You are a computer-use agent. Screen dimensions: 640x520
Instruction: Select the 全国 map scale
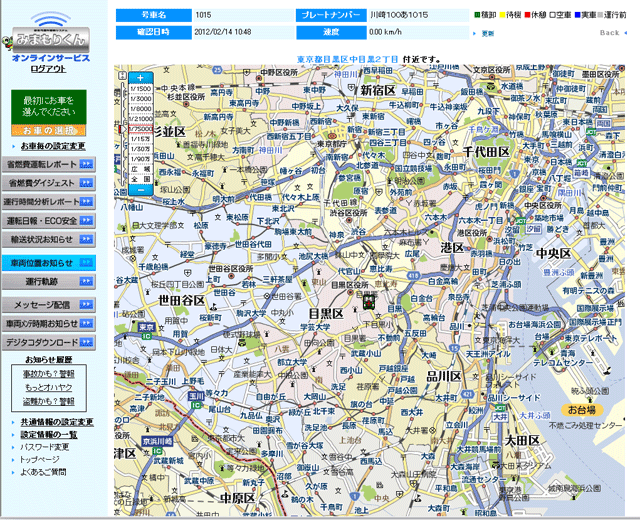tap(140, 179)
